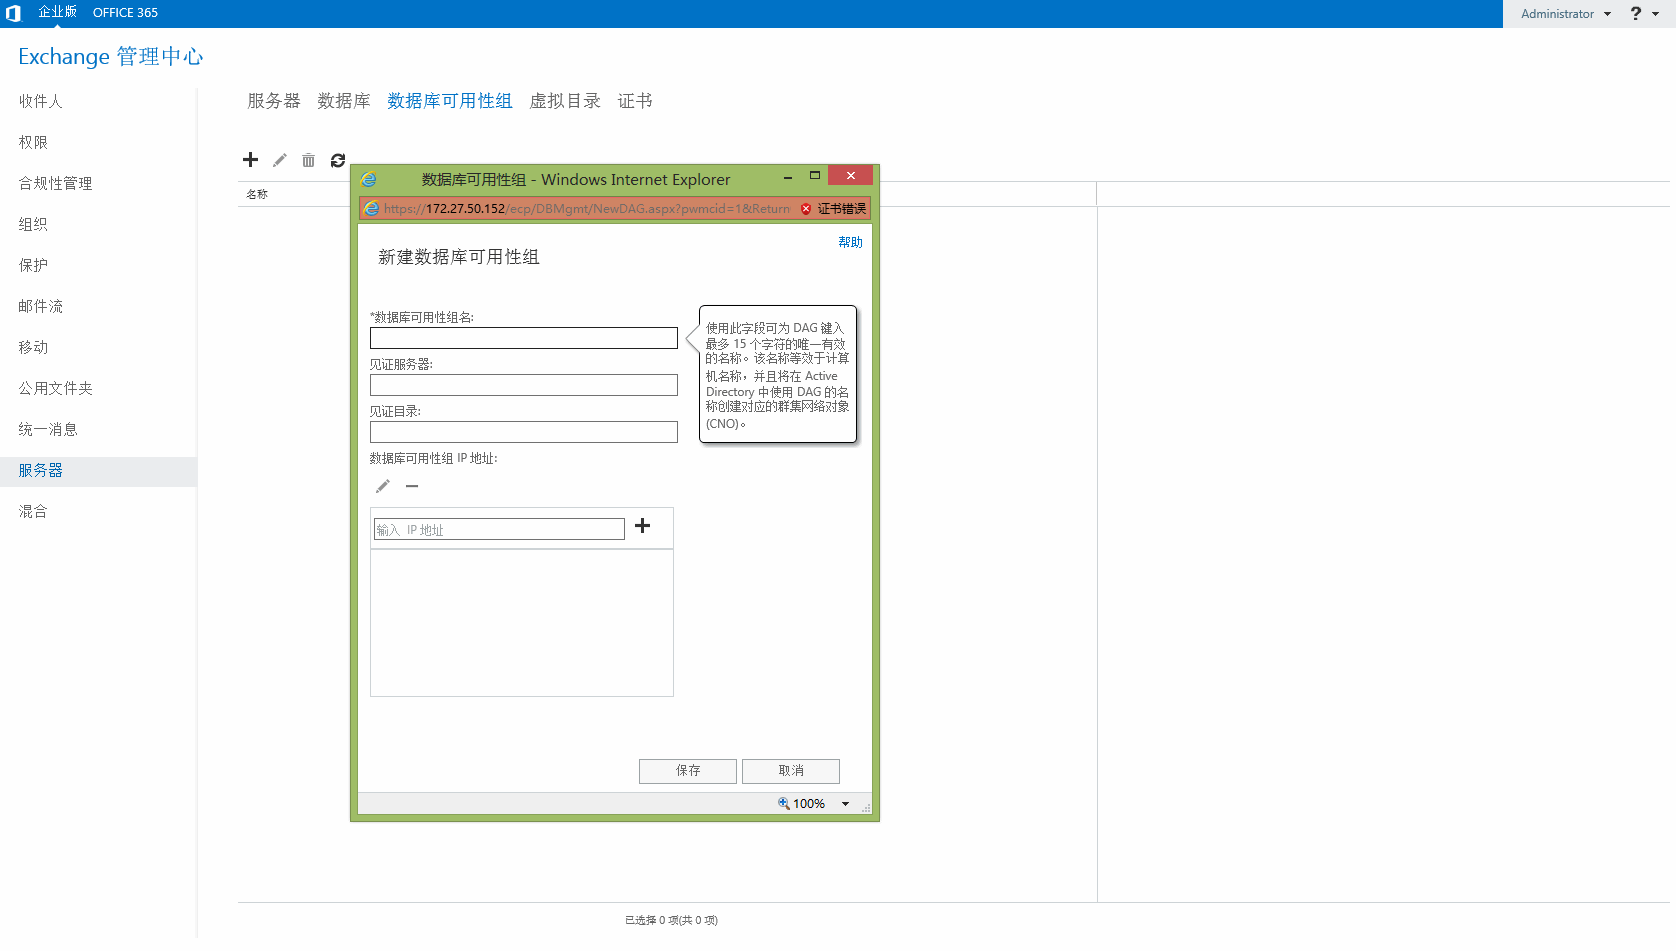Image resolution: width=1676 pixels, height=951 pixels.
Task: Open 保护 in the left navigation
Action: click(x=33, y=265)
